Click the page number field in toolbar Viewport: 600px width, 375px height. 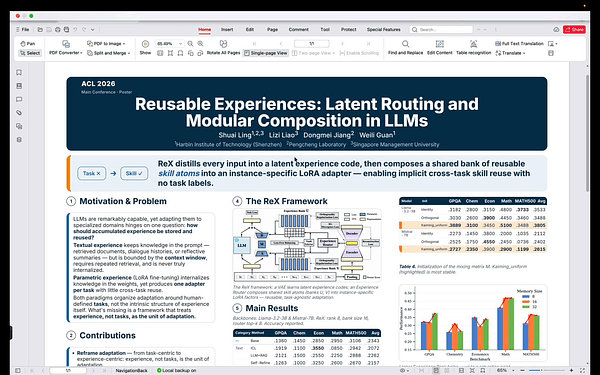311,44
